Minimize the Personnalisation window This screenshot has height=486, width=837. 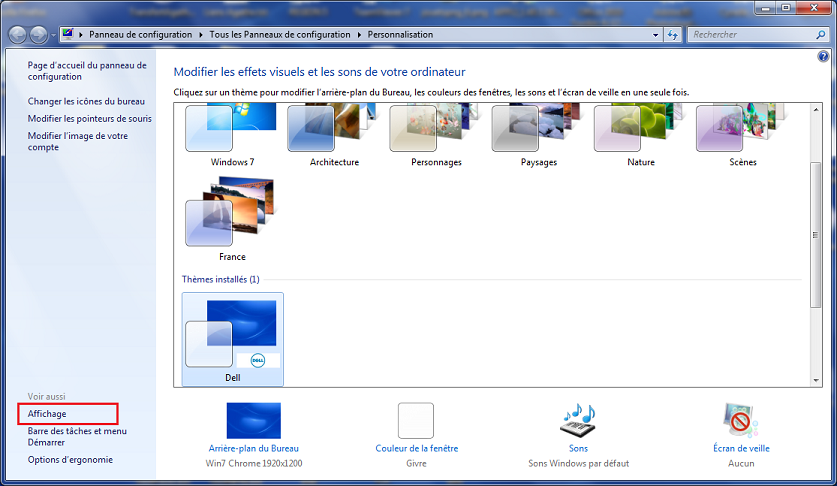766,8
